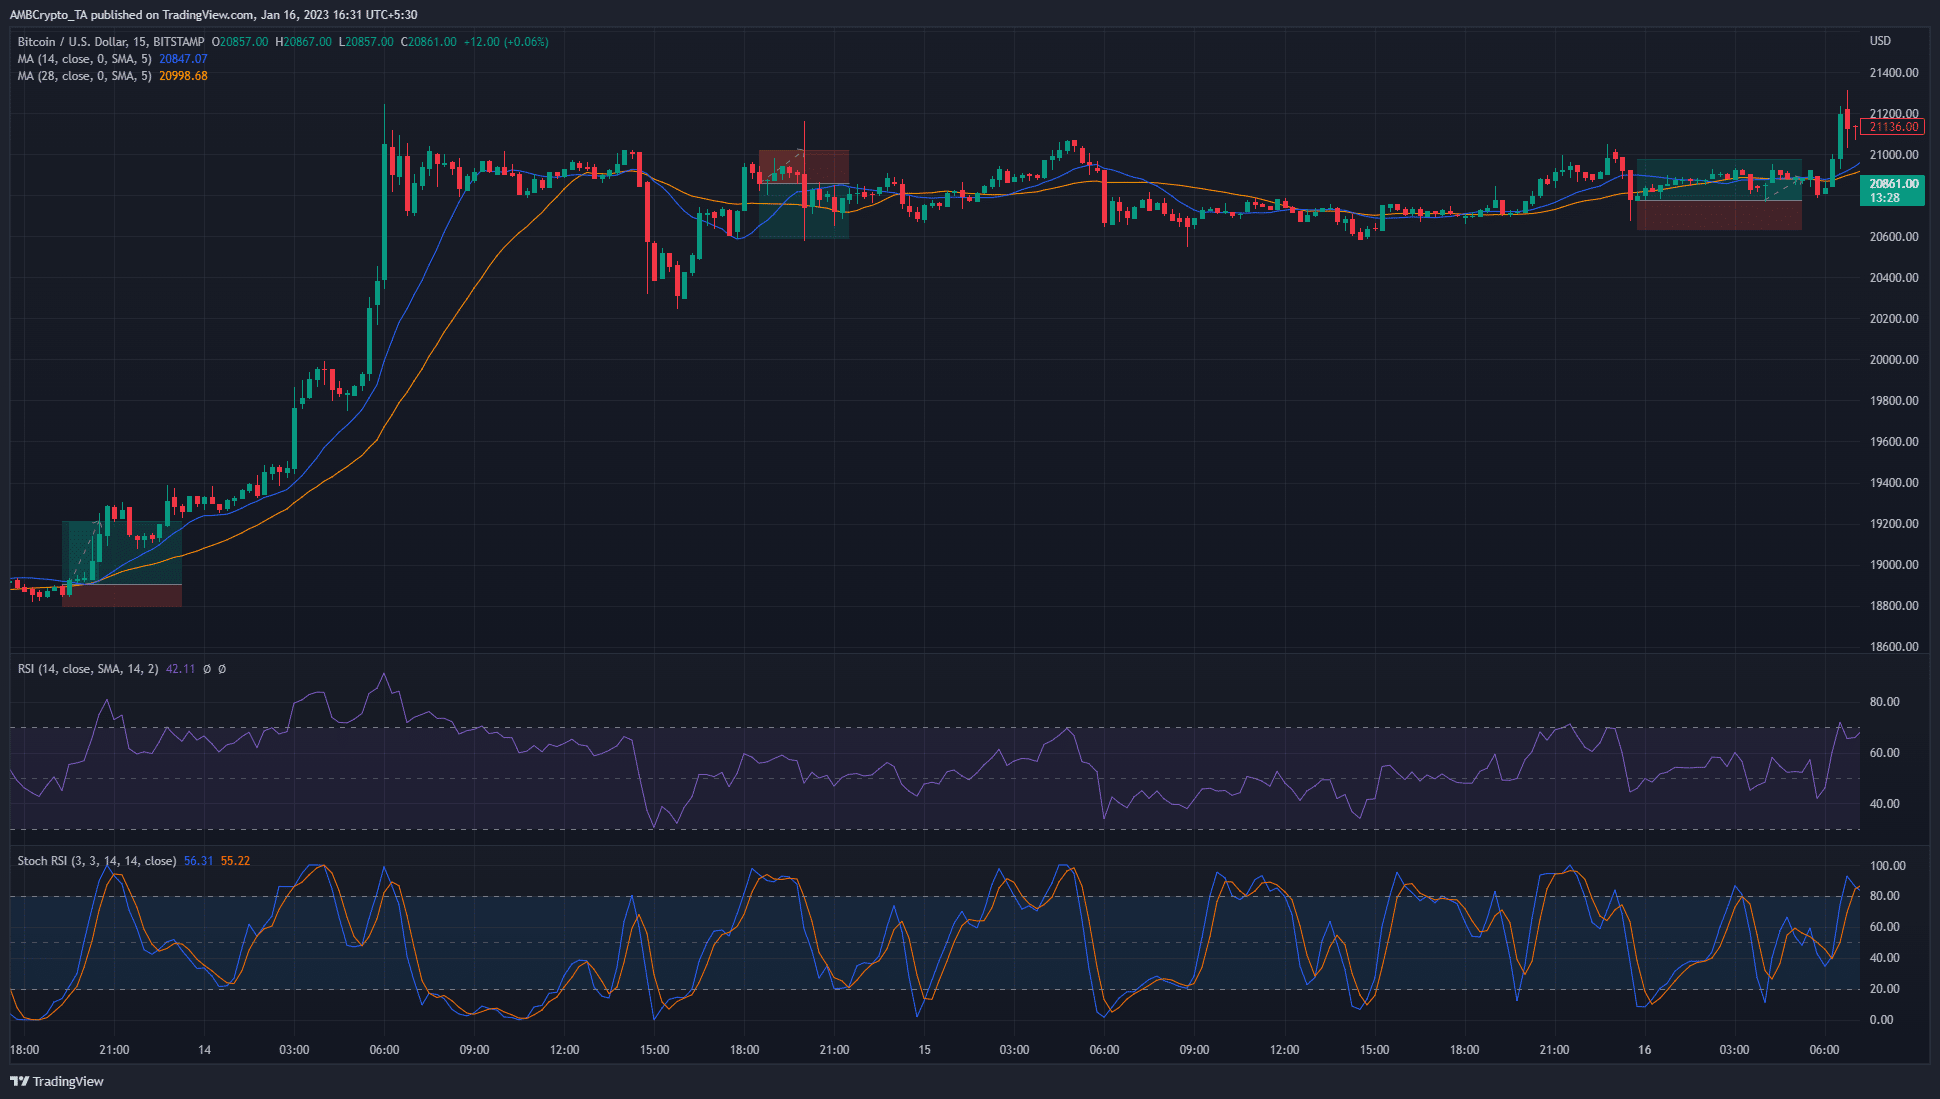Click the close price C20861.00 in header
Viewport: 1940px width, 1099px height.
[428, 42]
